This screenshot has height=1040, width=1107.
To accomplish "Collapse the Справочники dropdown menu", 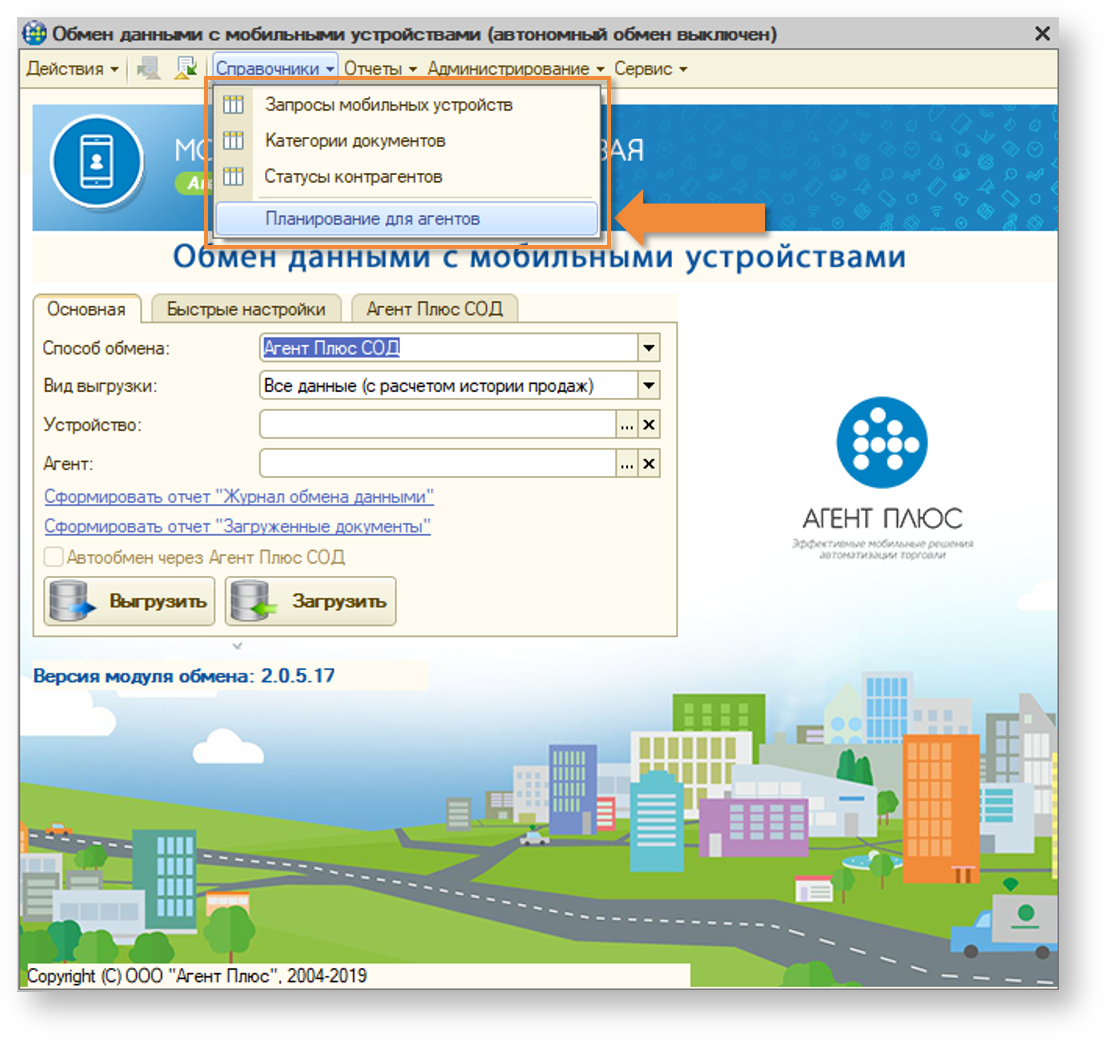I will [275, 68].
